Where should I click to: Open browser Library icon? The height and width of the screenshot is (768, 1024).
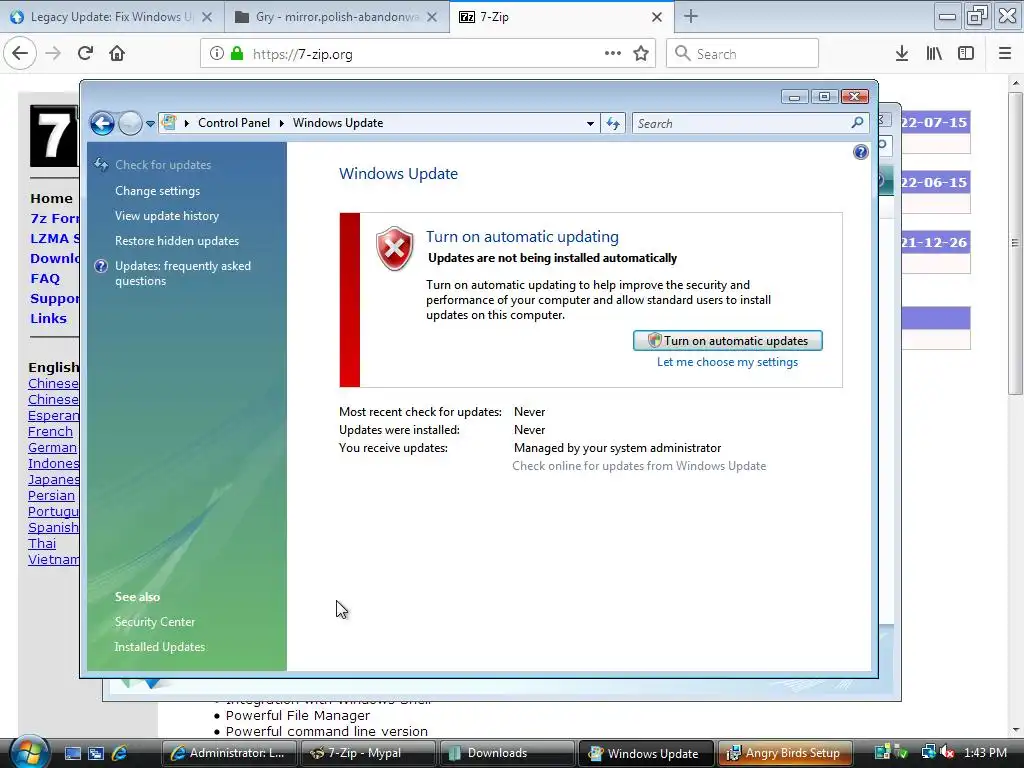tap(935, 54)
